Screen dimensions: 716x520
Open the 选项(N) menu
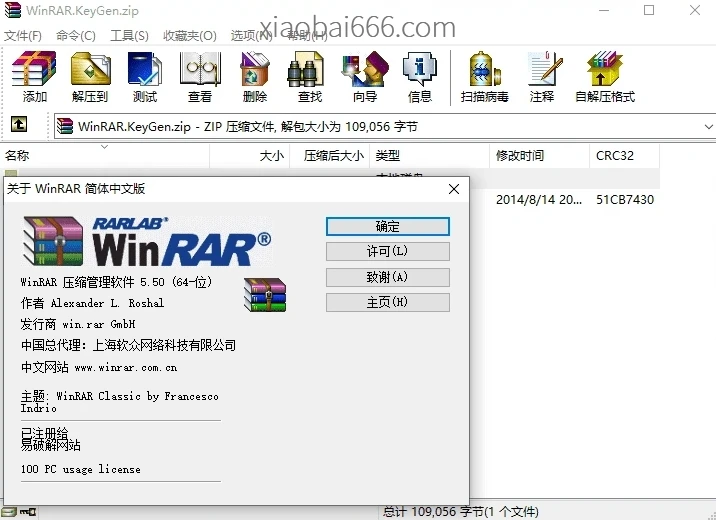point(251,36)
